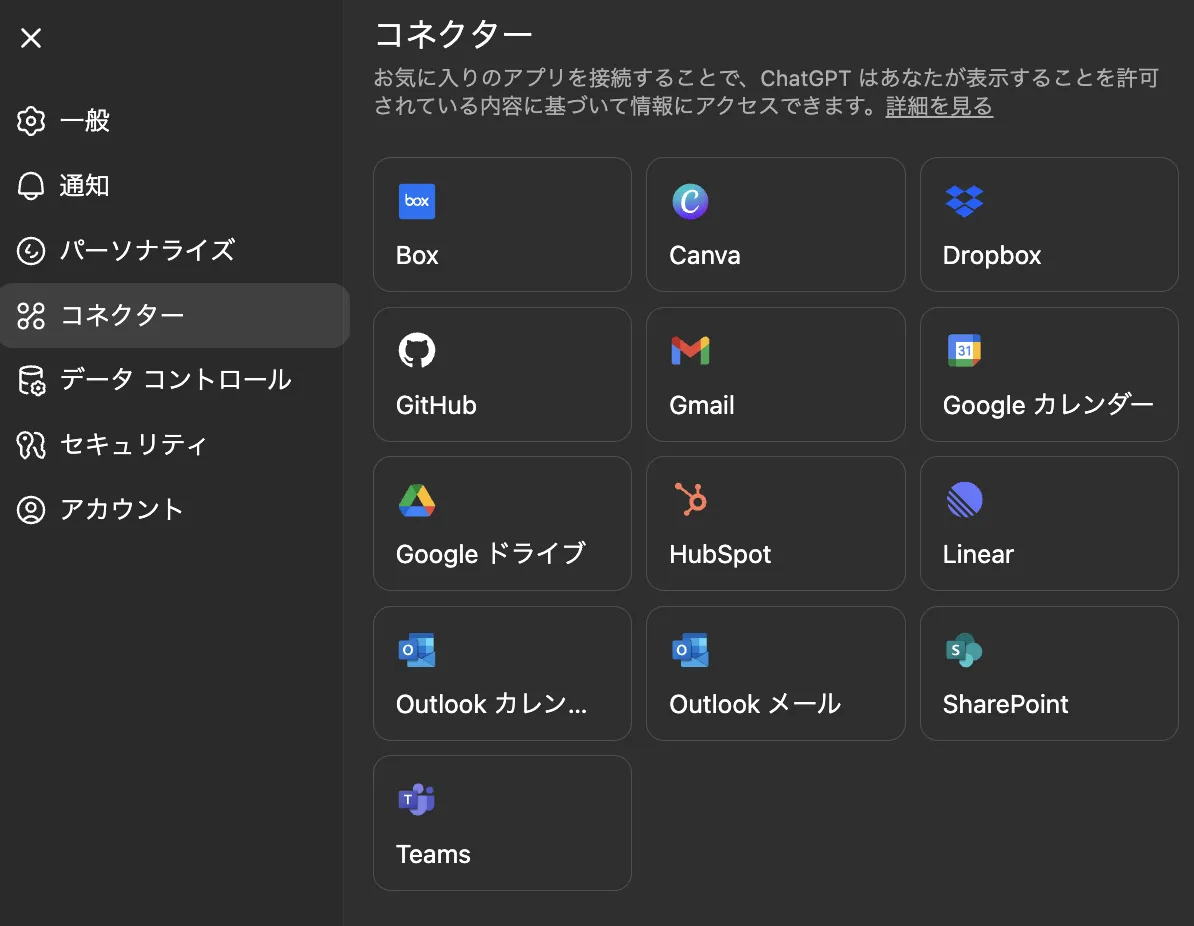Close the settings dialog with the X

30,38
